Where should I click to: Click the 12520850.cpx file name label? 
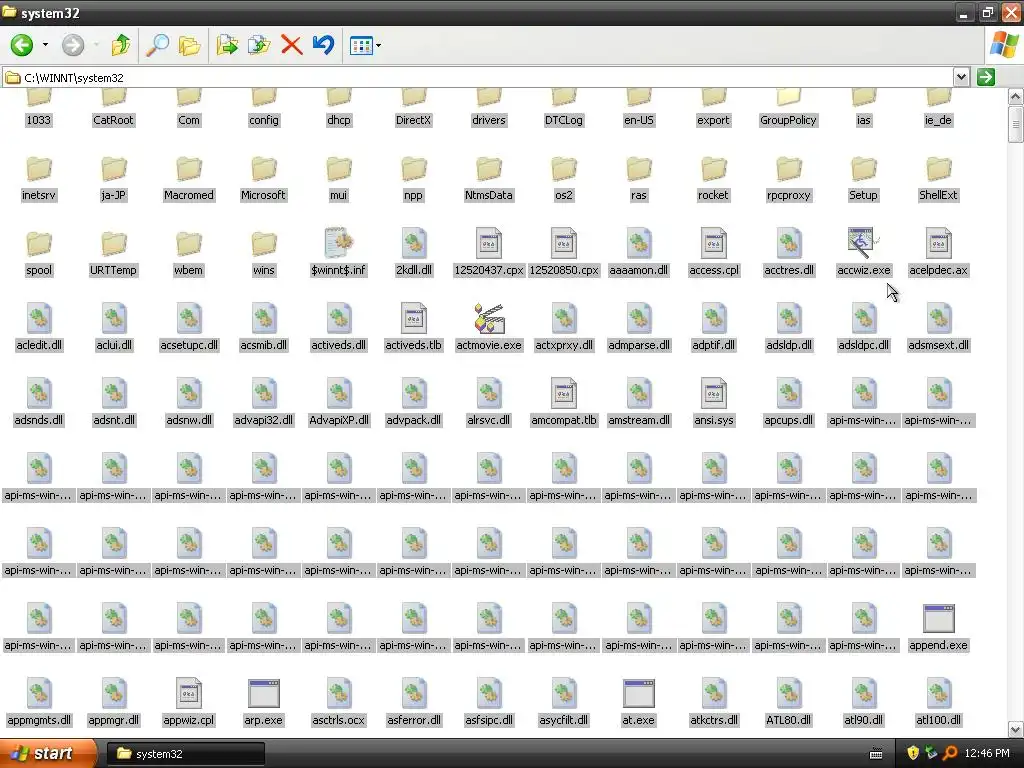(x=564, y=270)
